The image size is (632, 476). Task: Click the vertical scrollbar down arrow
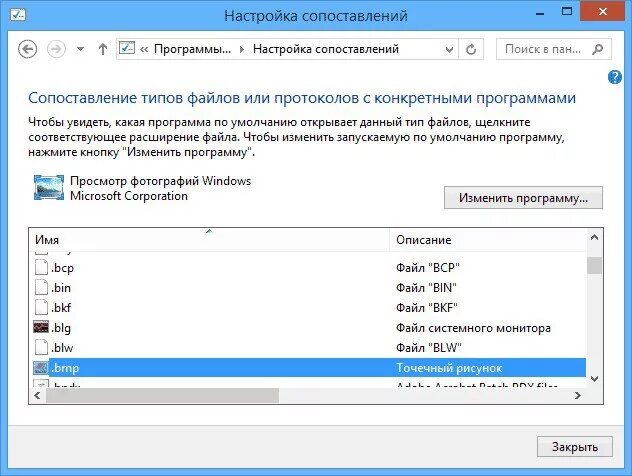coord(594,379)
